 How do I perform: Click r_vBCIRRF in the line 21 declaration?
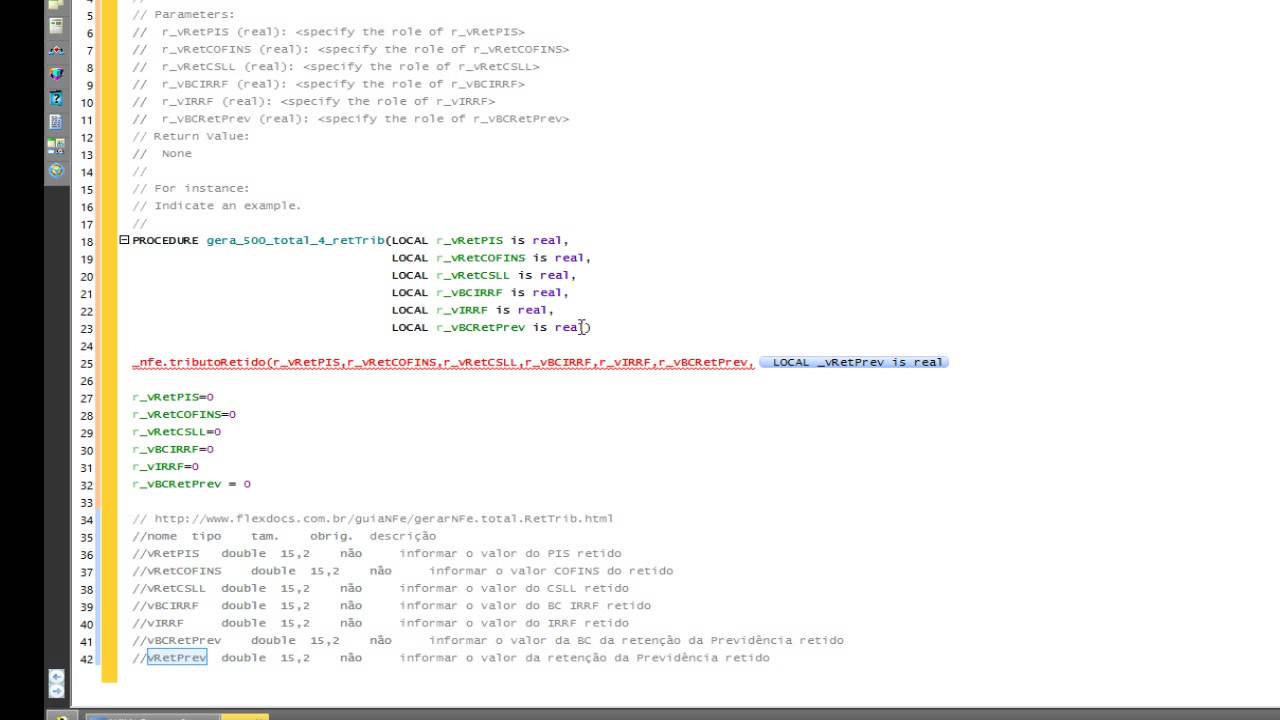[469, 293]
